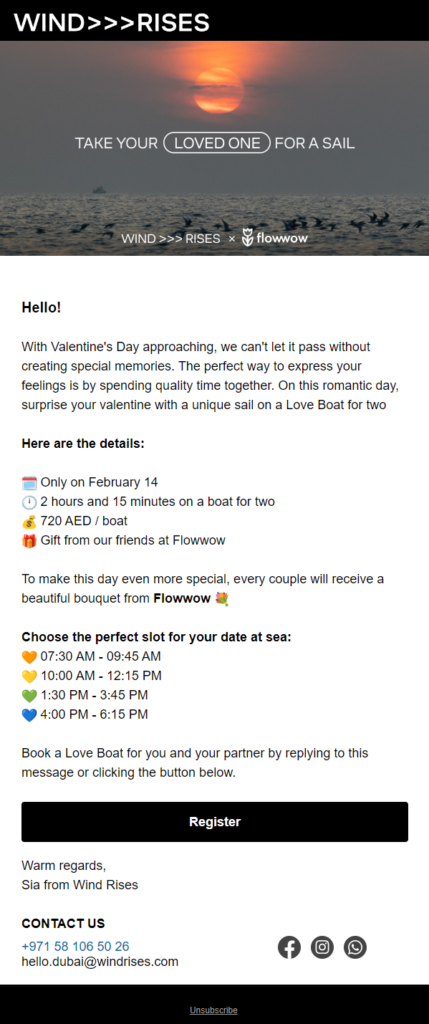This screenshot has height=1024, width=429.
Task: Click the money bag emoji beside 720 AED
Action: click(29, 522)
